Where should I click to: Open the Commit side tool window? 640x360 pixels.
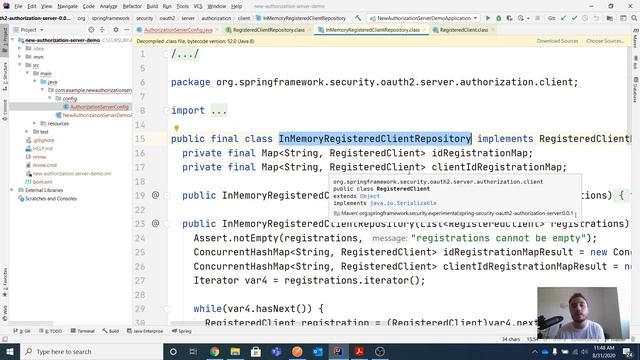(x=5, y=110)
